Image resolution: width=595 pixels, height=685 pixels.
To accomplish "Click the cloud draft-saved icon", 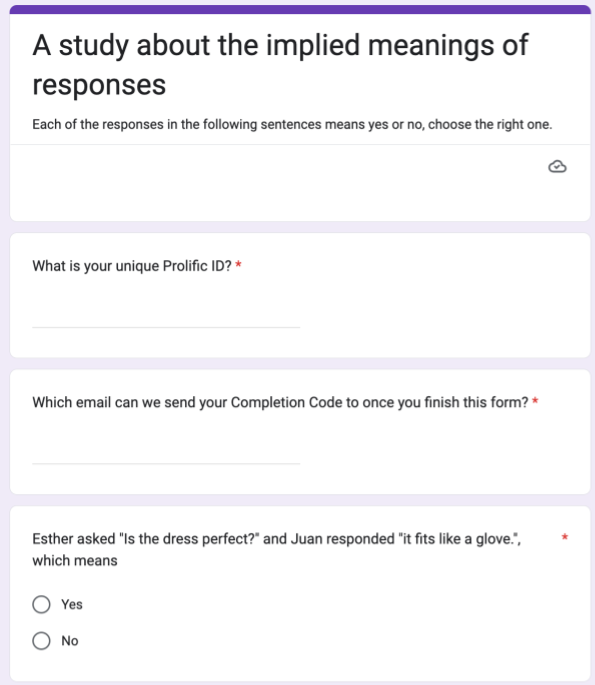I will click(x=557, y=166).
